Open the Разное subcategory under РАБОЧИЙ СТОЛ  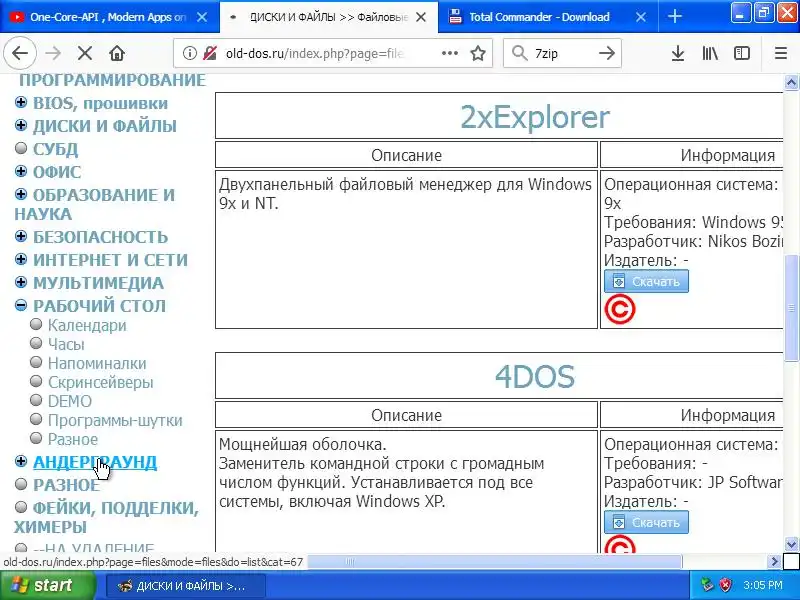[73, 439]
